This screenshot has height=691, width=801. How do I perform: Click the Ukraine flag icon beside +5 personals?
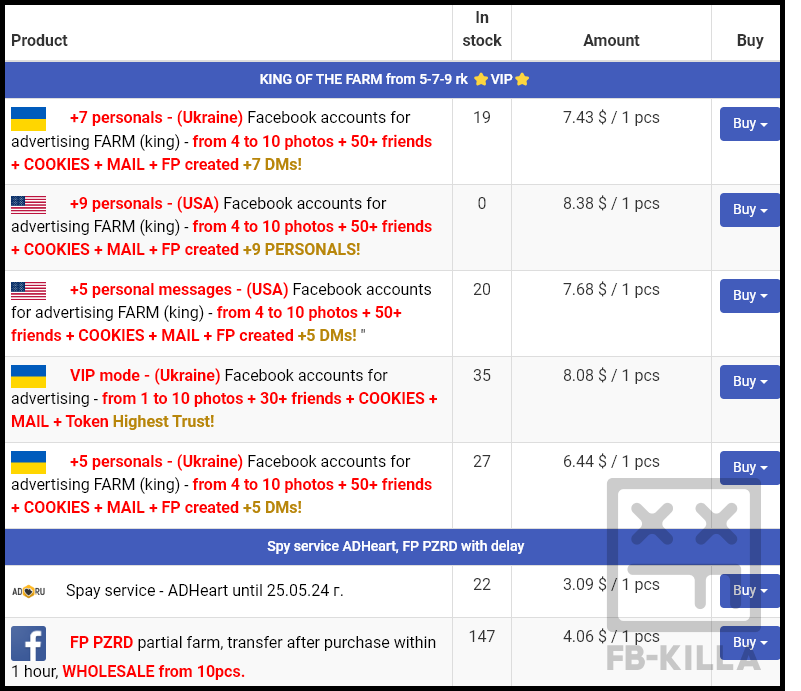[28, 462]
